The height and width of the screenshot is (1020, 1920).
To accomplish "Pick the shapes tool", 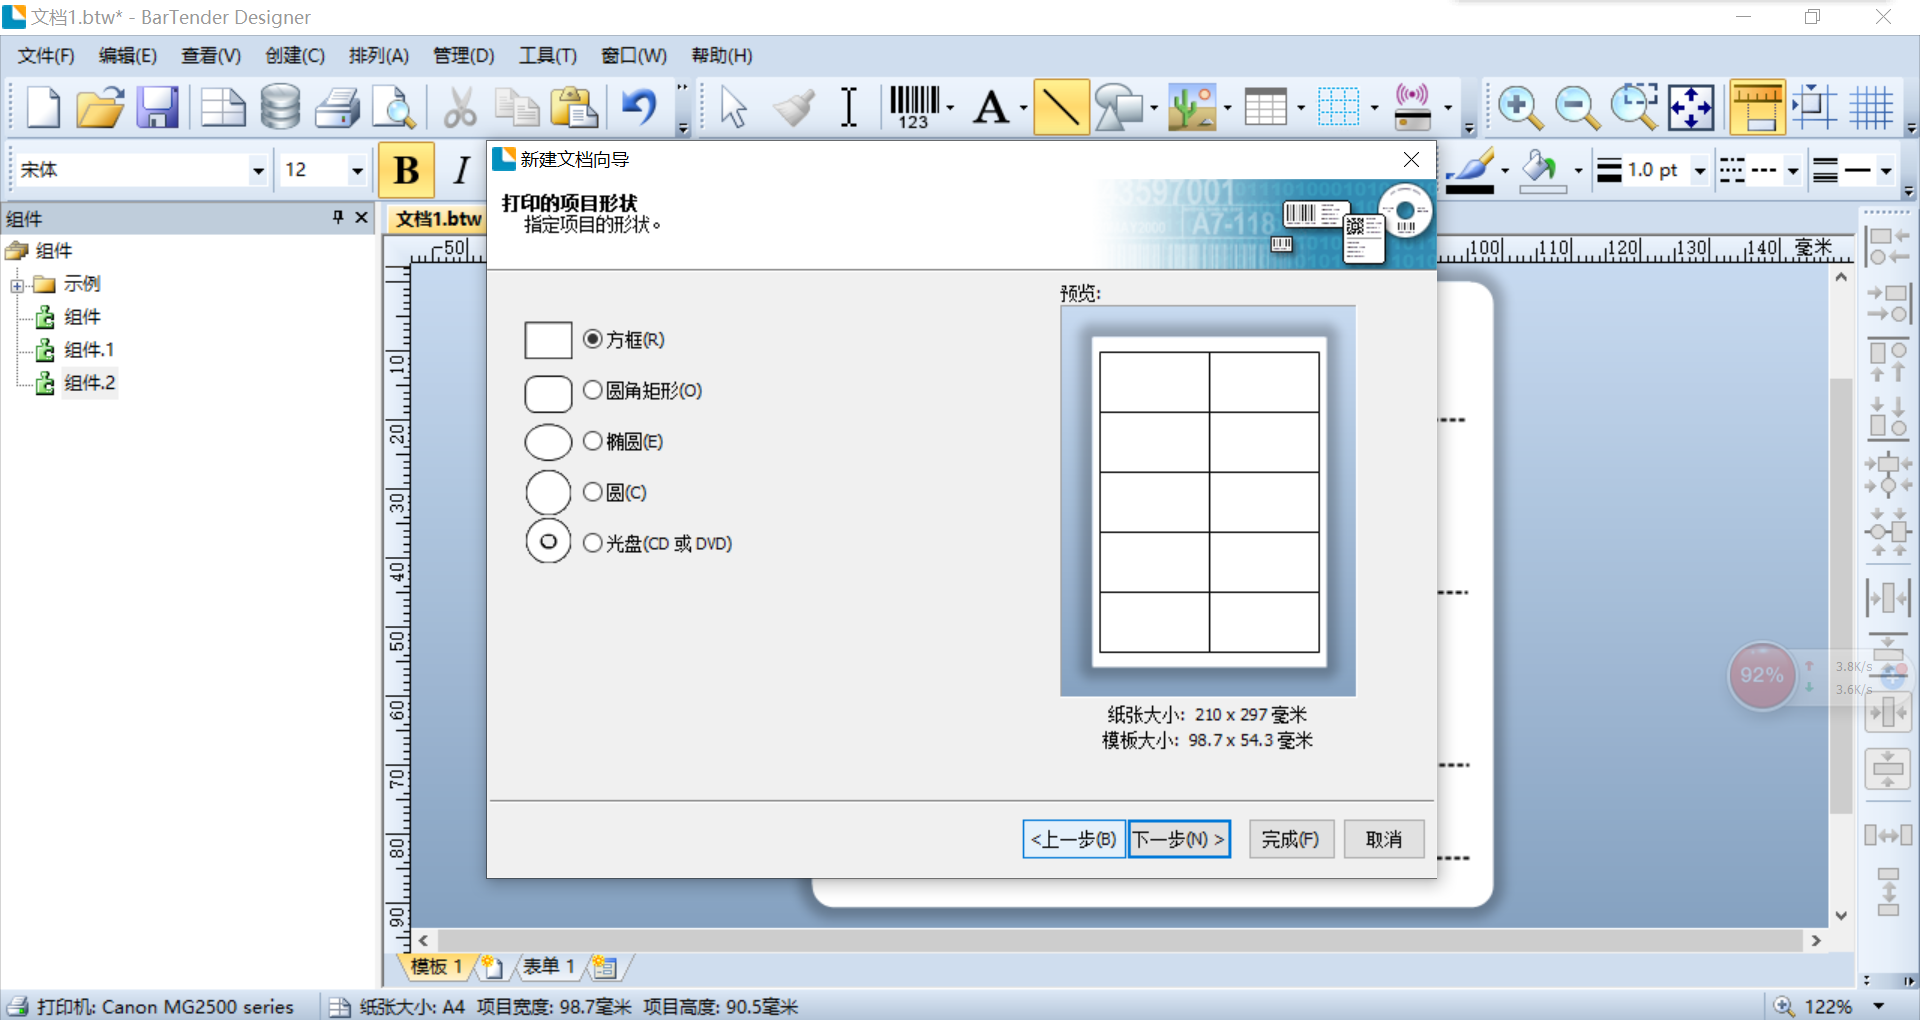I will [1118, 107].
